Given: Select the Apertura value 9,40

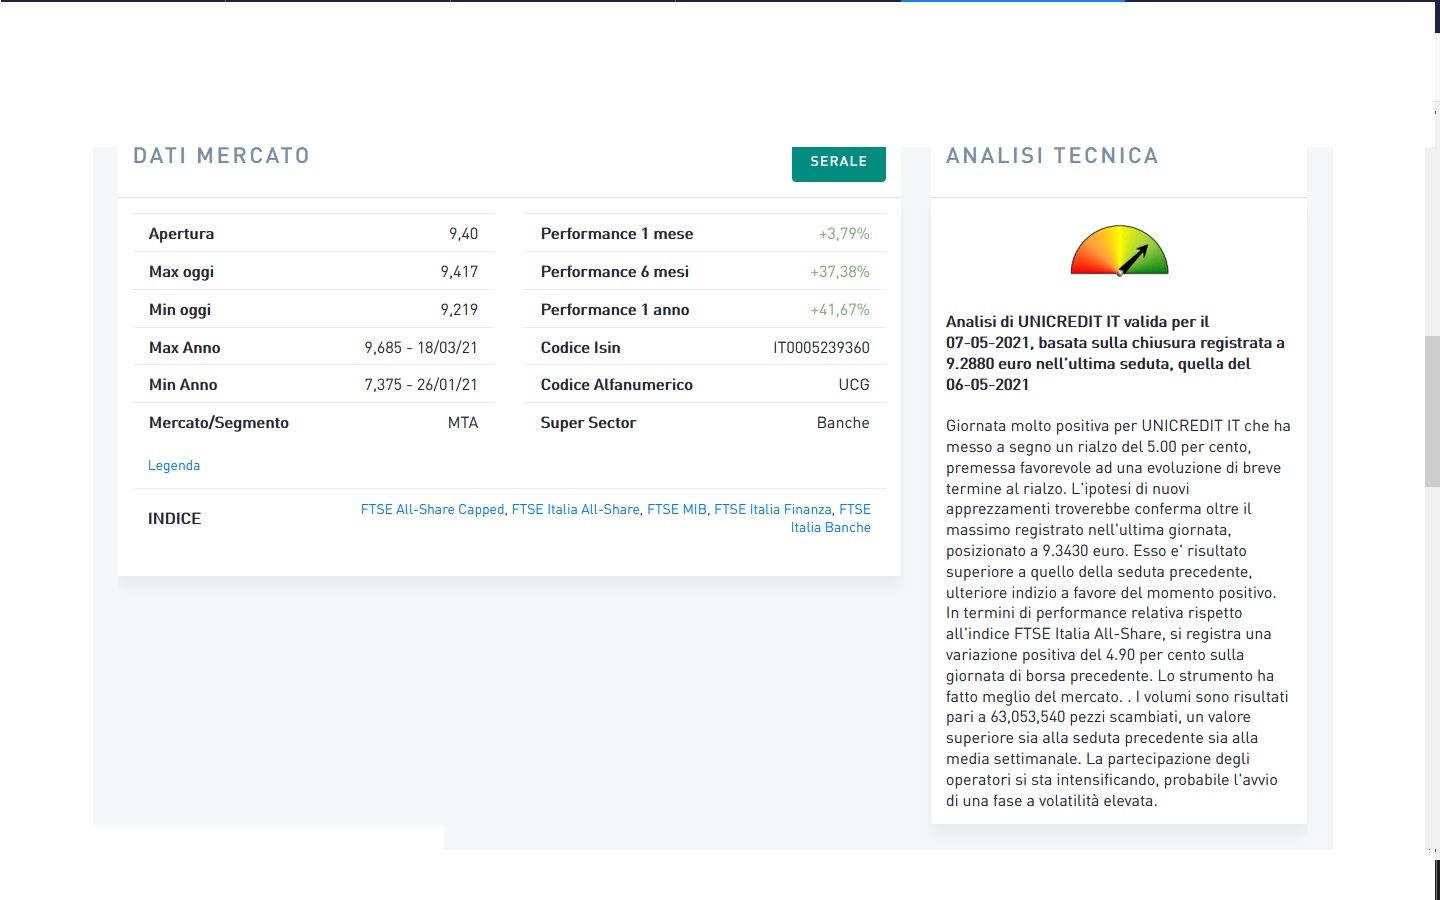Looking at the screenshot, I should pyautogui.click(x=463, y=234).
